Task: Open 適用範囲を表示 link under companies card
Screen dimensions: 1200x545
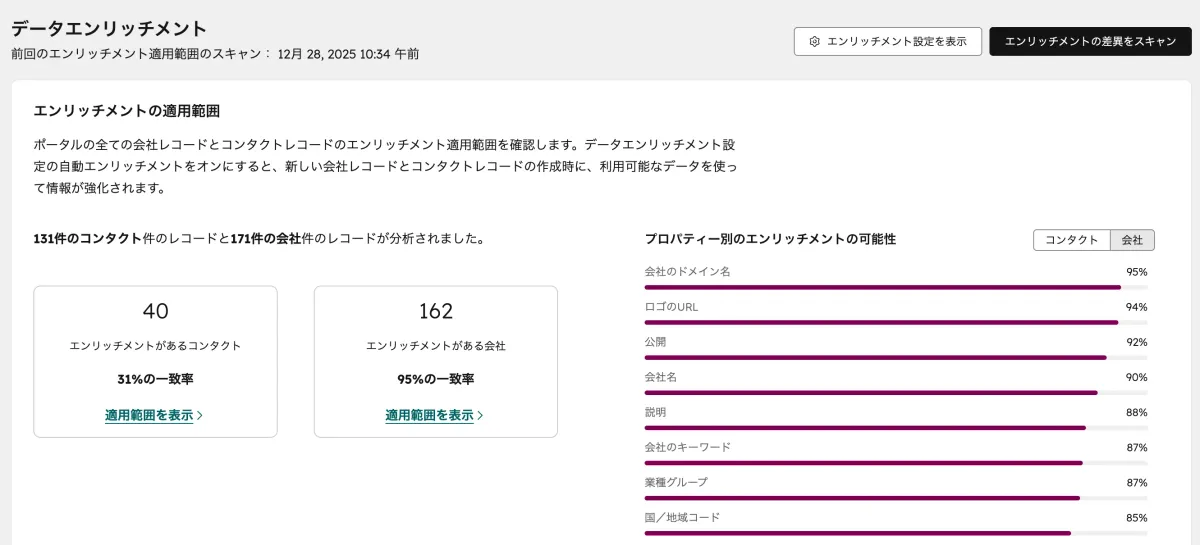Action: pyautogui.click(x=429, y=415)
